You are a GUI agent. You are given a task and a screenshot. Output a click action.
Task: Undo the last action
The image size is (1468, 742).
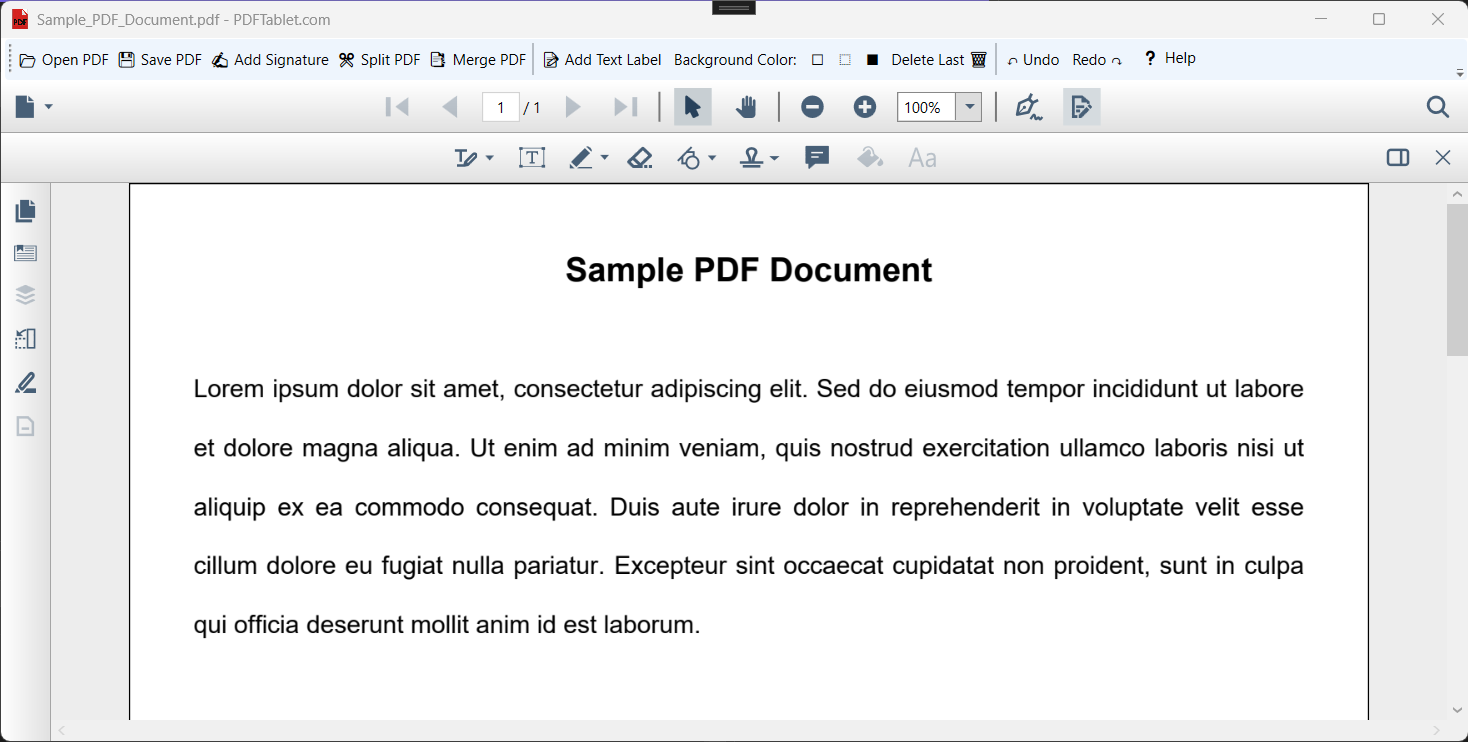(x=1033, y=60)
